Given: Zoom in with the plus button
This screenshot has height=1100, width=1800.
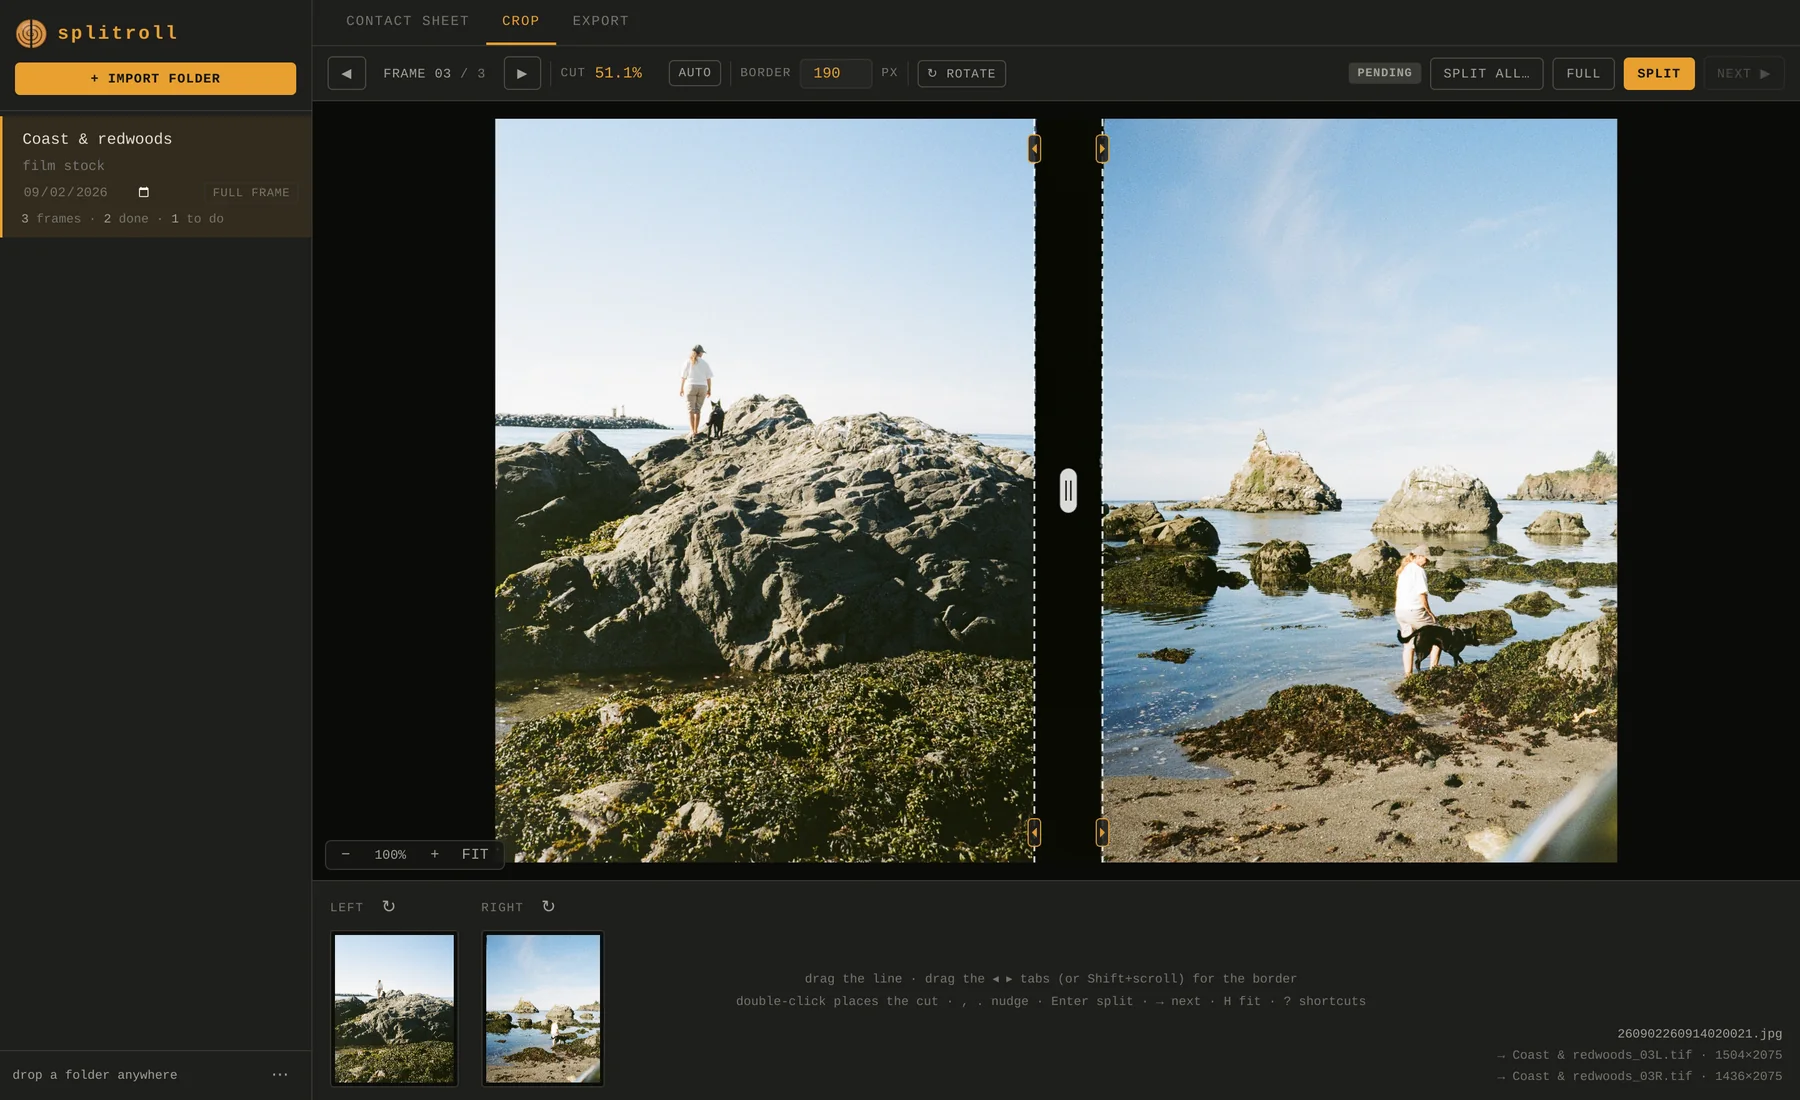Looking at the screenshot, I should click(x=434, y=854).
